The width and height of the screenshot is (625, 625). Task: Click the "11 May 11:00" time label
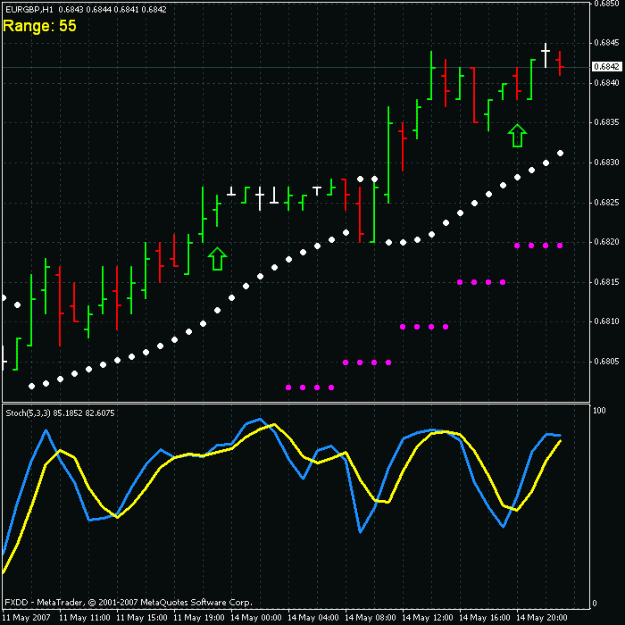(x=85, y=618)
